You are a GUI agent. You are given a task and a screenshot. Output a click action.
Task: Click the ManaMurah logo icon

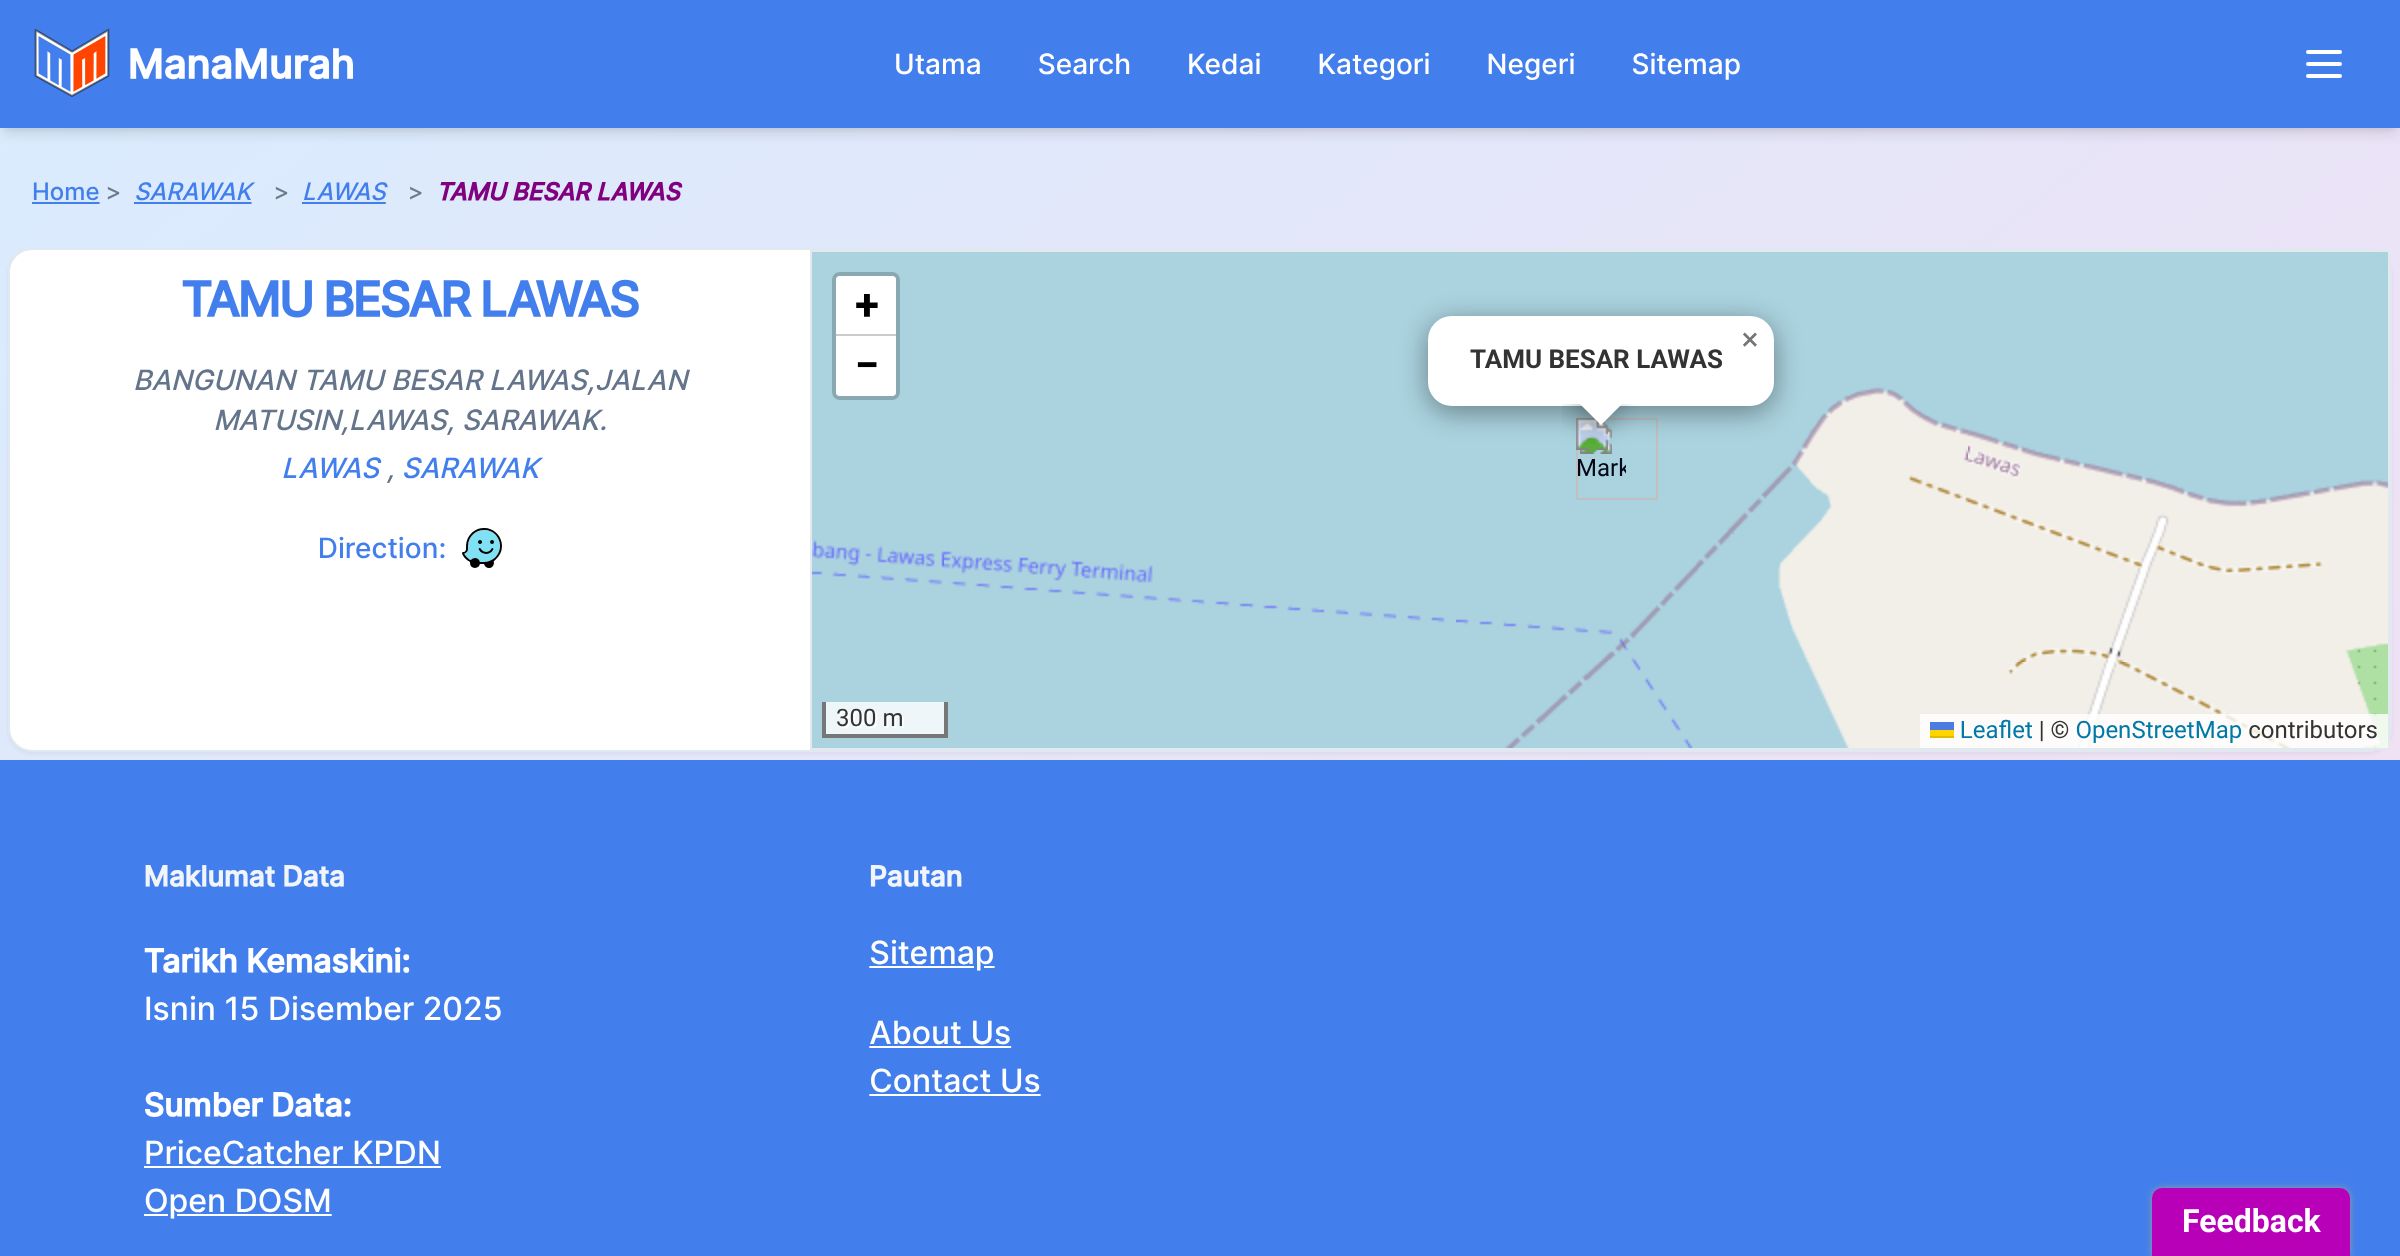click(x=71, y=63)
